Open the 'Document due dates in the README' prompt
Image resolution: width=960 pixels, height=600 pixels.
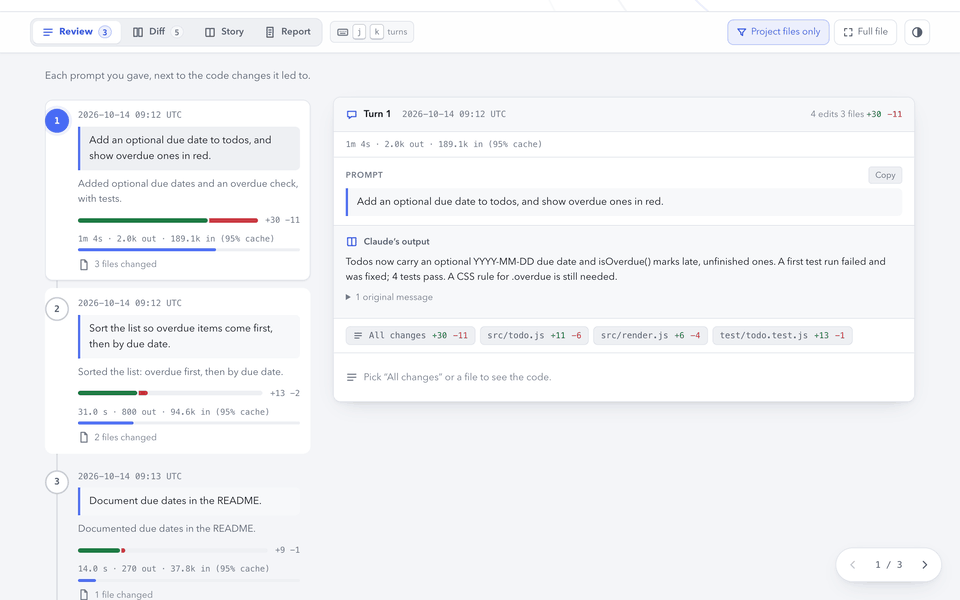pyautogui.click(x=189, y=501)
